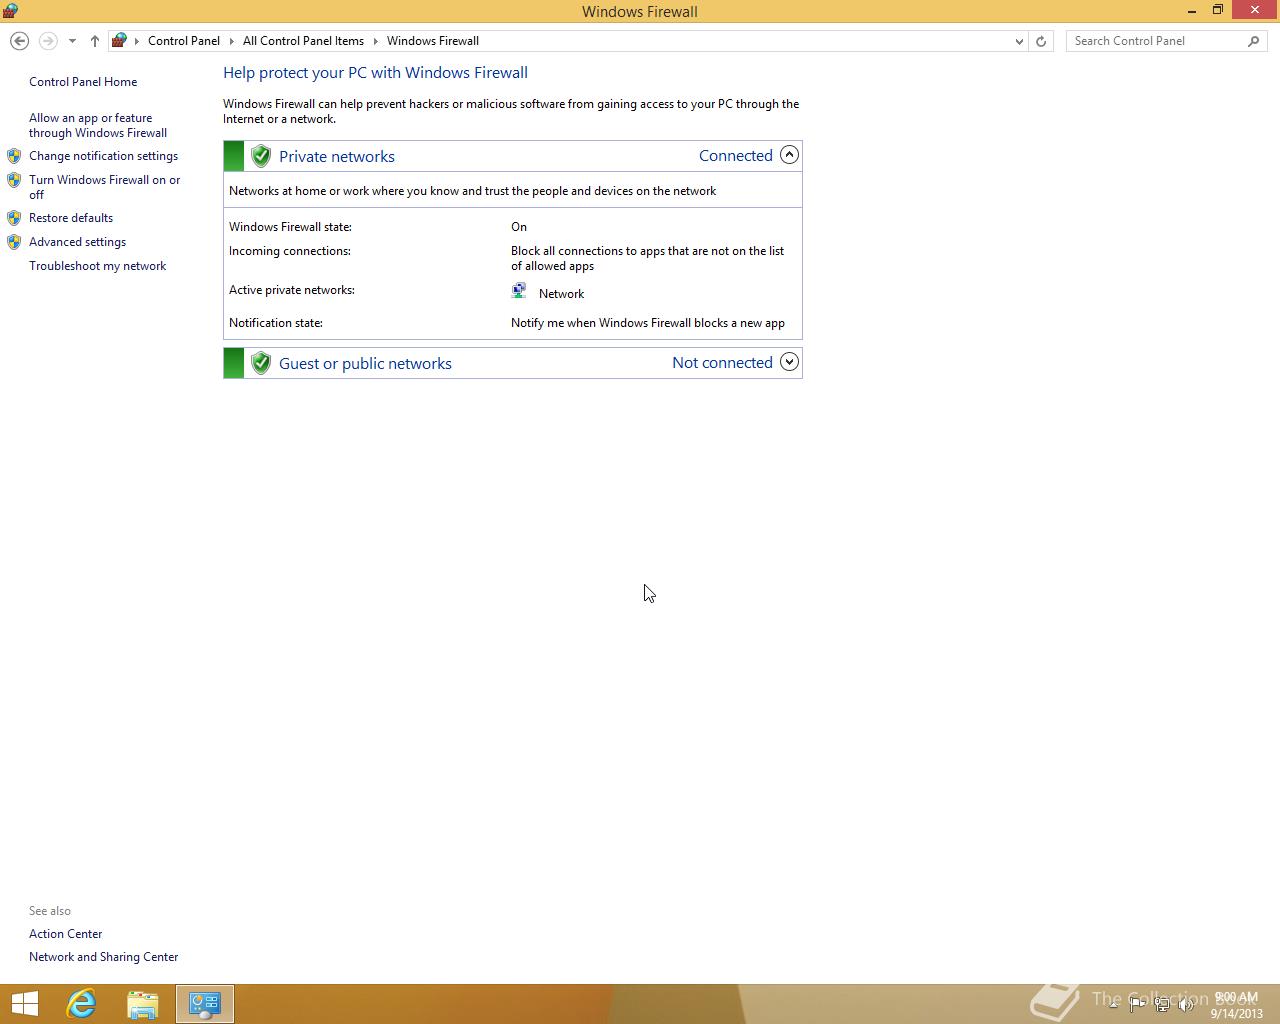
Task: Click the search magnifier icon
Action: coord(1254,41)
